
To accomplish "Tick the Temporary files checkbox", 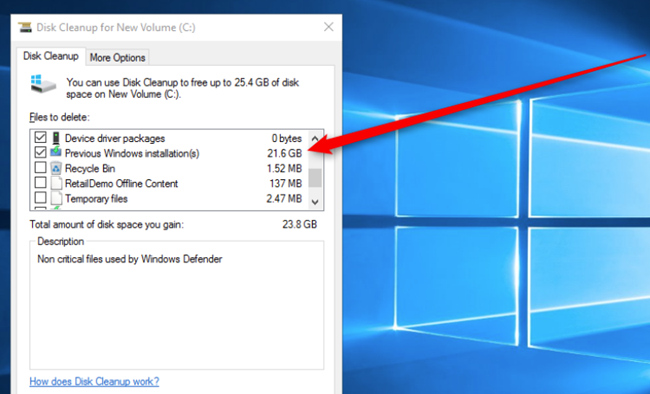I will click(40, 198).
